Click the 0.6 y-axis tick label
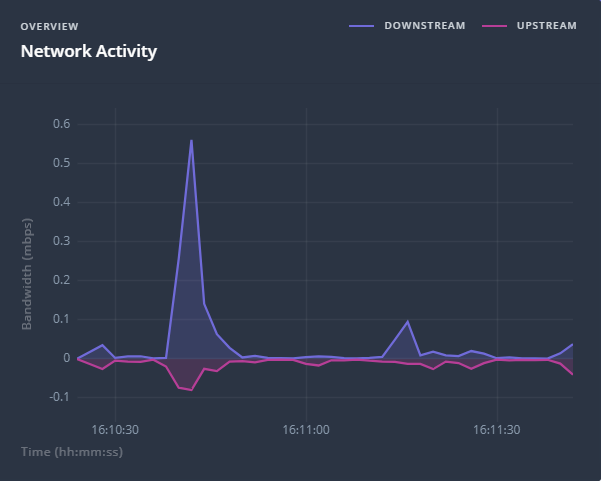This screenshot has height=481, width=602. coord(61,124)
